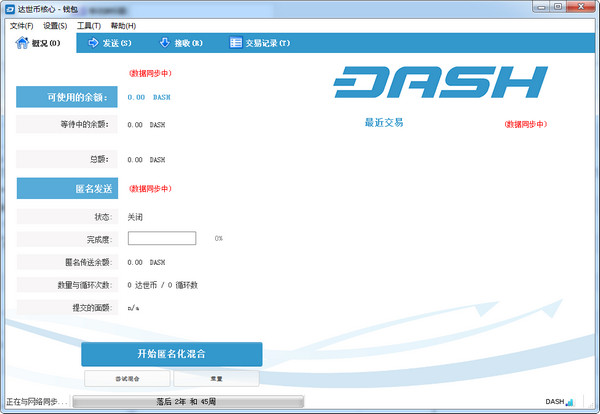Screen dimensions: 600x414
Task: Maximize the 达世币核心 wallet window
Action: (558, 7)
